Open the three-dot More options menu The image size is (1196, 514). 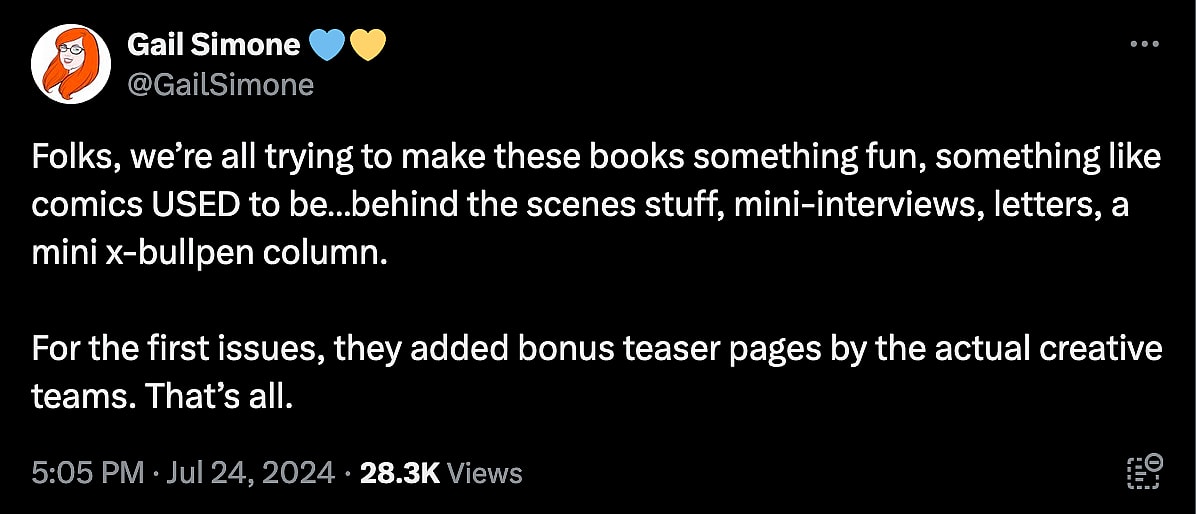coord(1144,45)
